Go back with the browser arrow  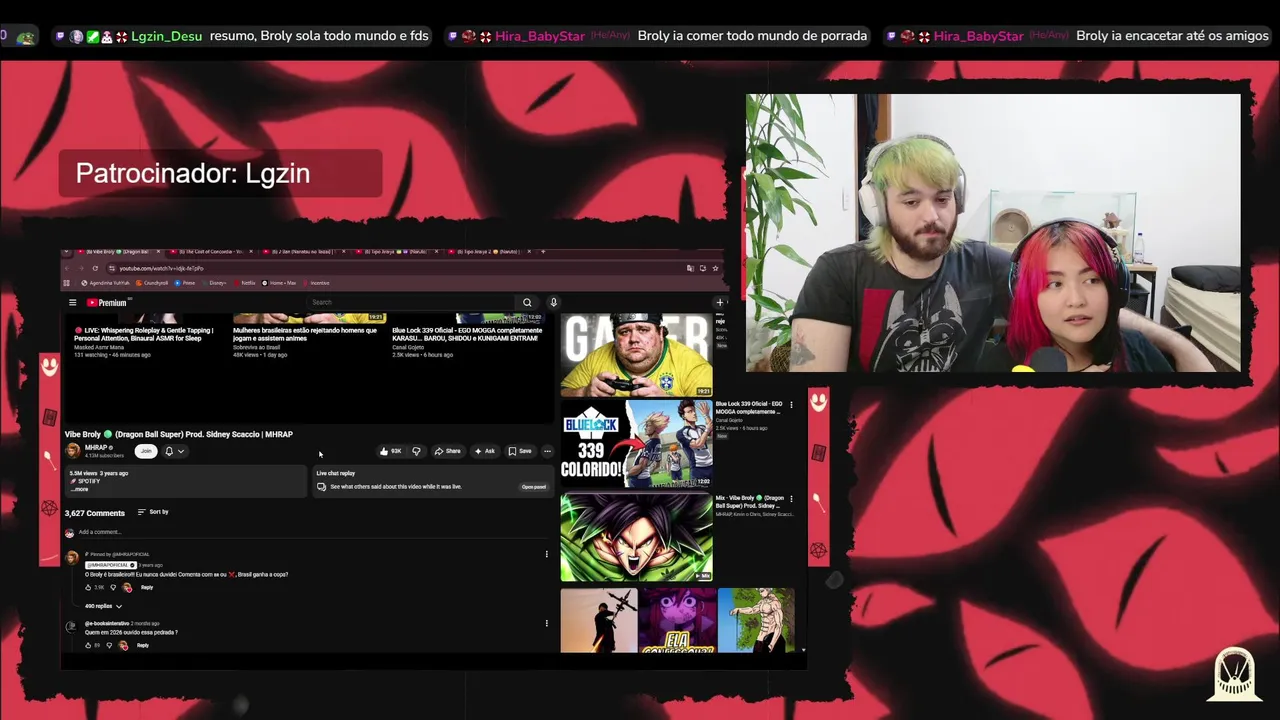67,268
